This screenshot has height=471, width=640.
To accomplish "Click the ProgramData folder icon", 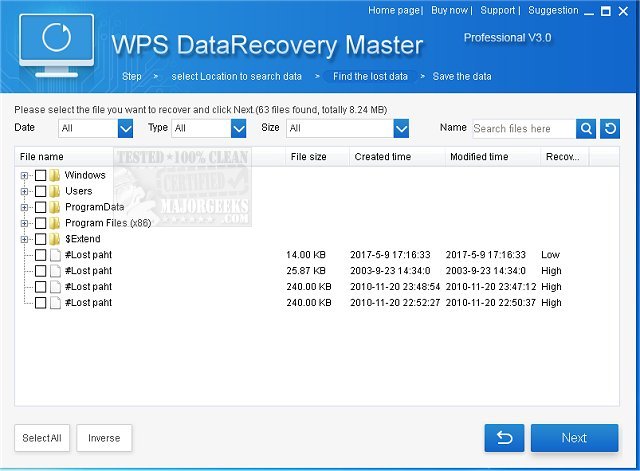I will (55, 207).
